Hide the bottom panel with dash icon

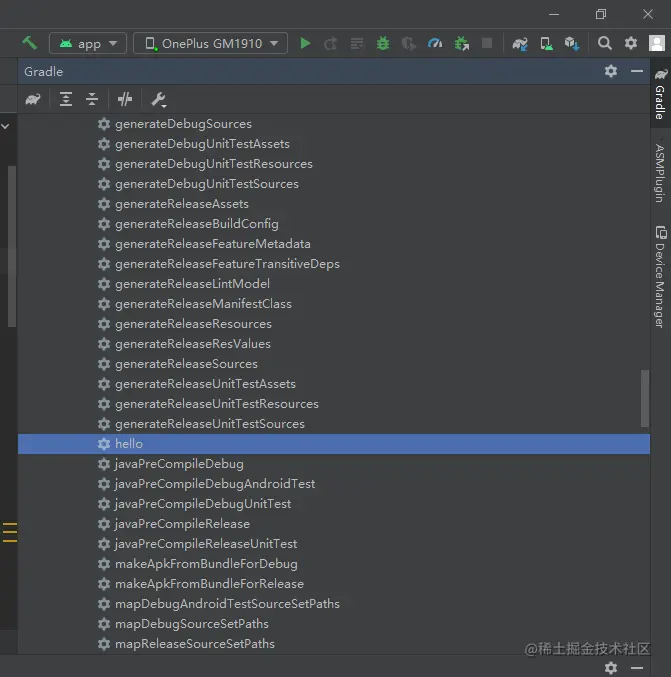point(637,668)
